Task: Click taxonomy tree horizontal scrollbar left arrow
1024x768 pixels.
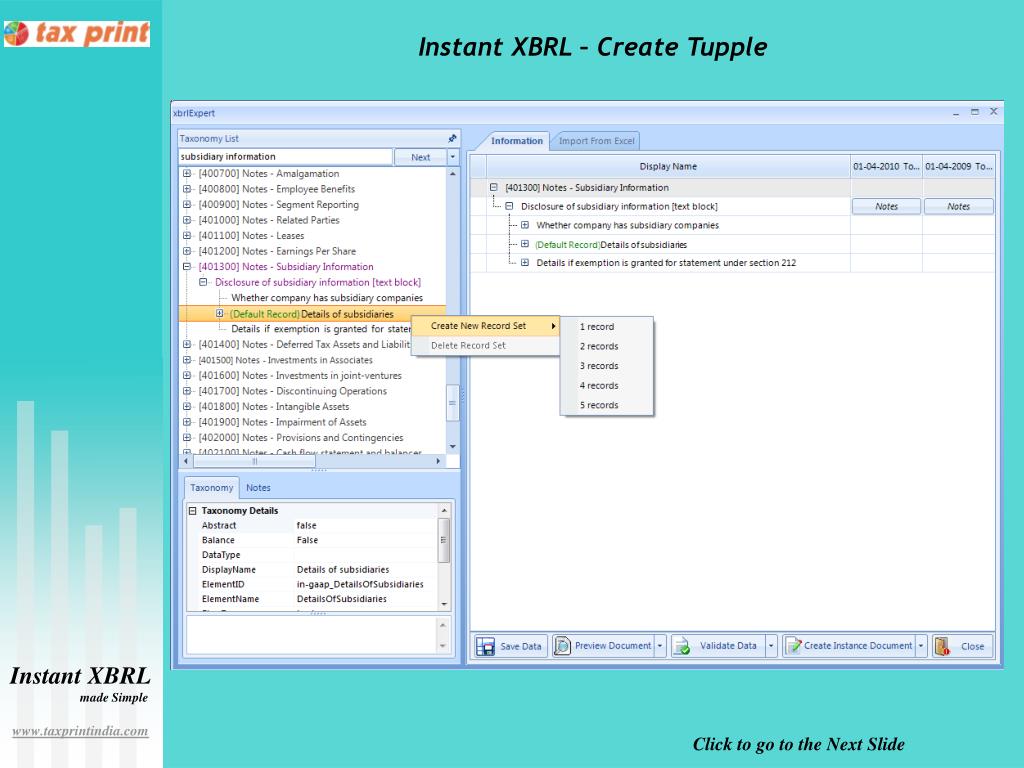Action: 186,461
